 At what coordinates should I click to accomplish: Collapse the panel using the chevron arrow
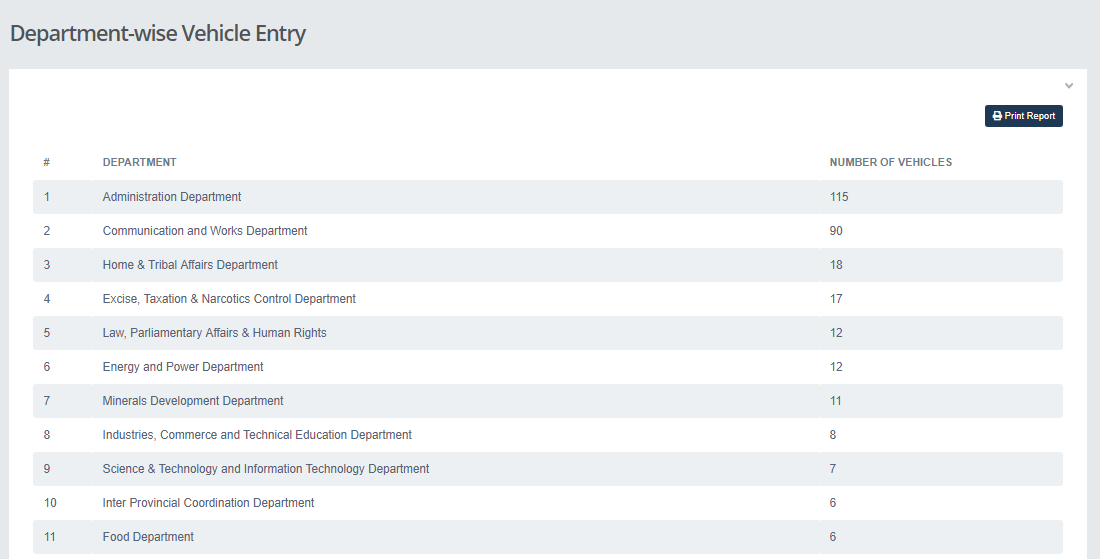pos(1069,86)
